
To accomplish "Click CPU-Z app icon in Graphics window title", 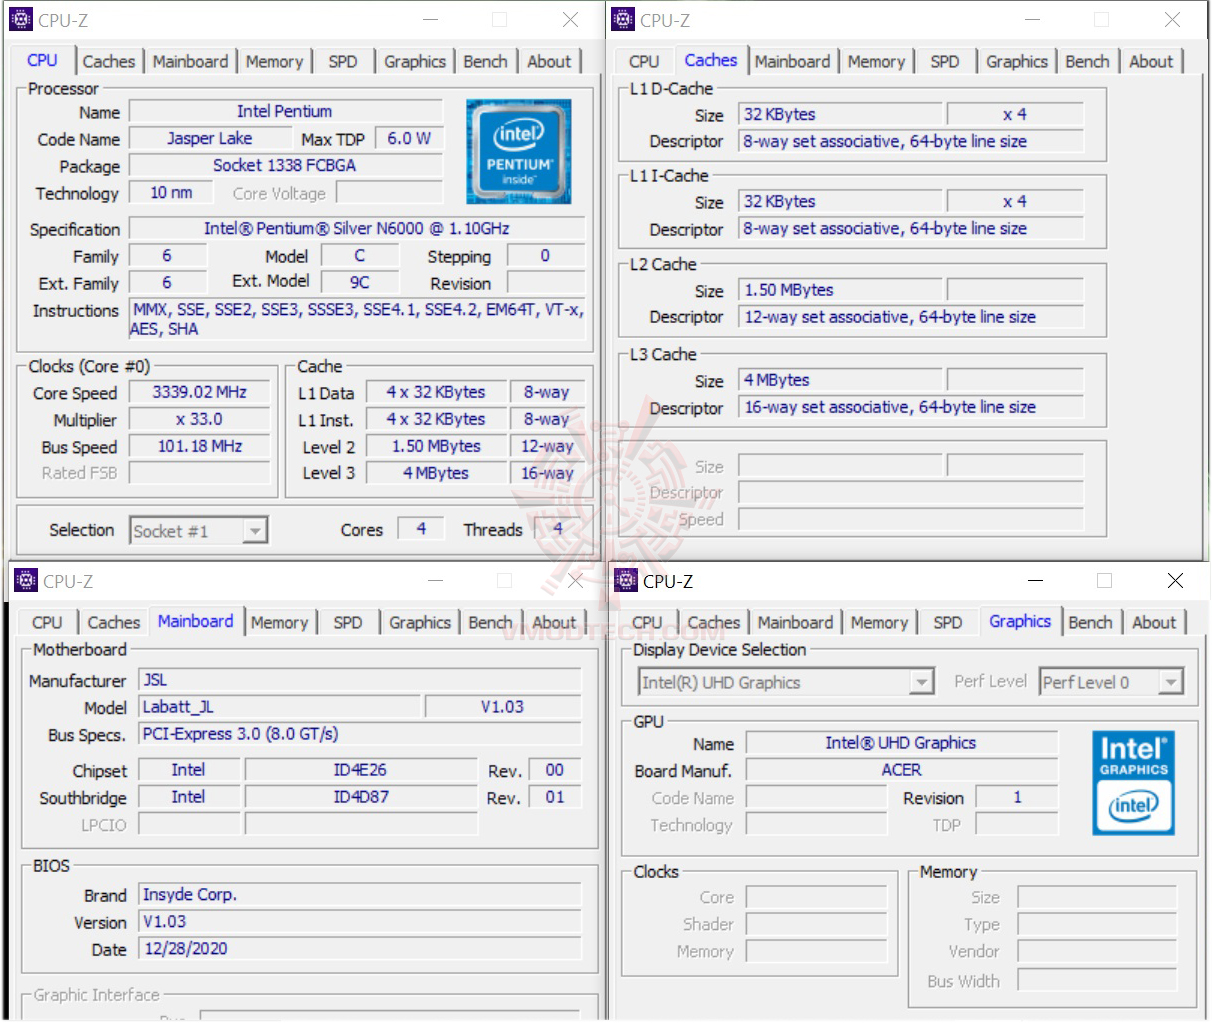I will [x=626, y=580].
